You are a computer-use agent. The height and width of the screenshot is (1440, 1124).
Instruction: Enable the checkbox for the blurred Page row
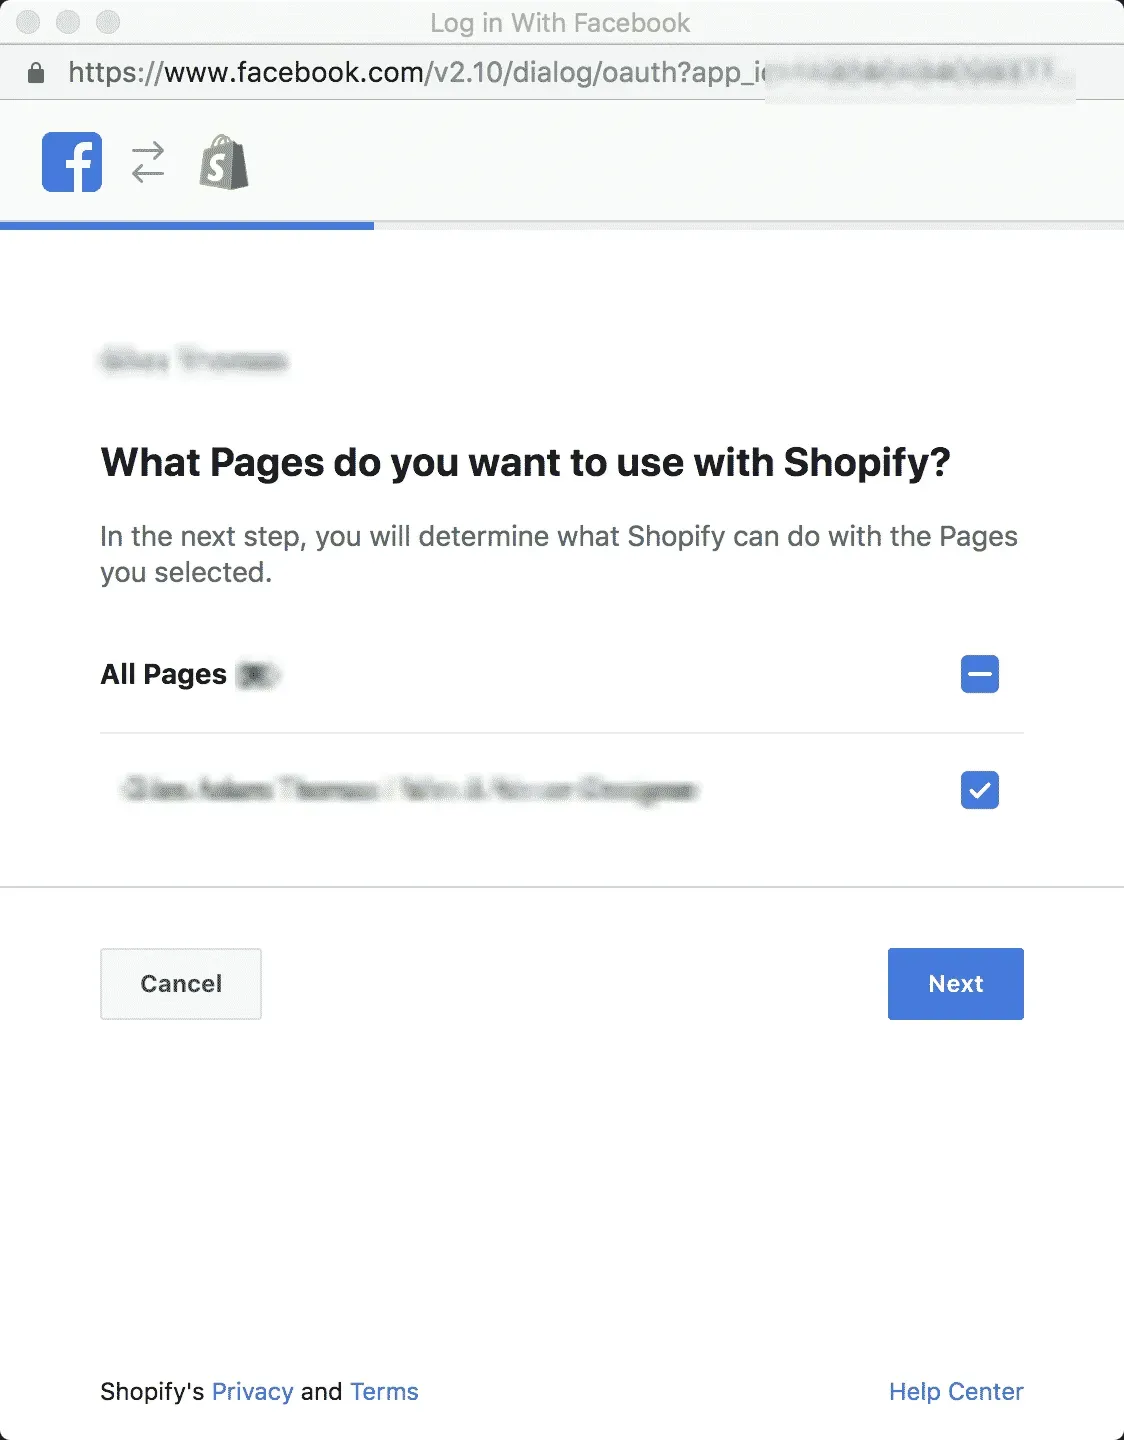click(x=979, y=790)
